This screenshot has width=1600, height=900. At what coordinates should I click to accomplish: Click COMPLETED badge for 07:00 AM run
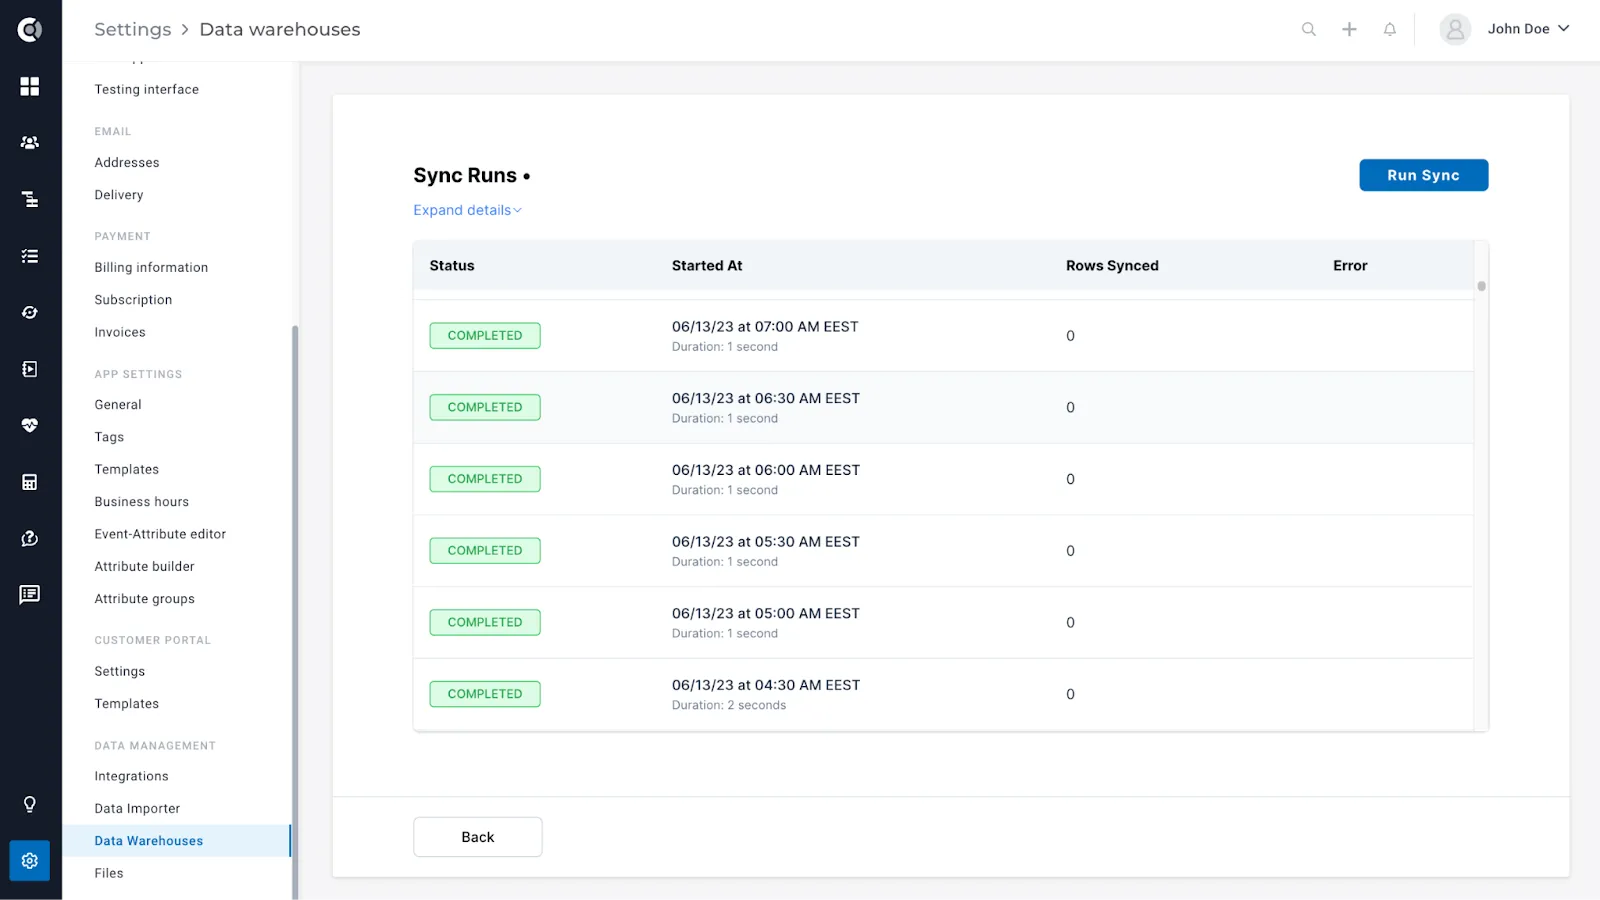485,336
